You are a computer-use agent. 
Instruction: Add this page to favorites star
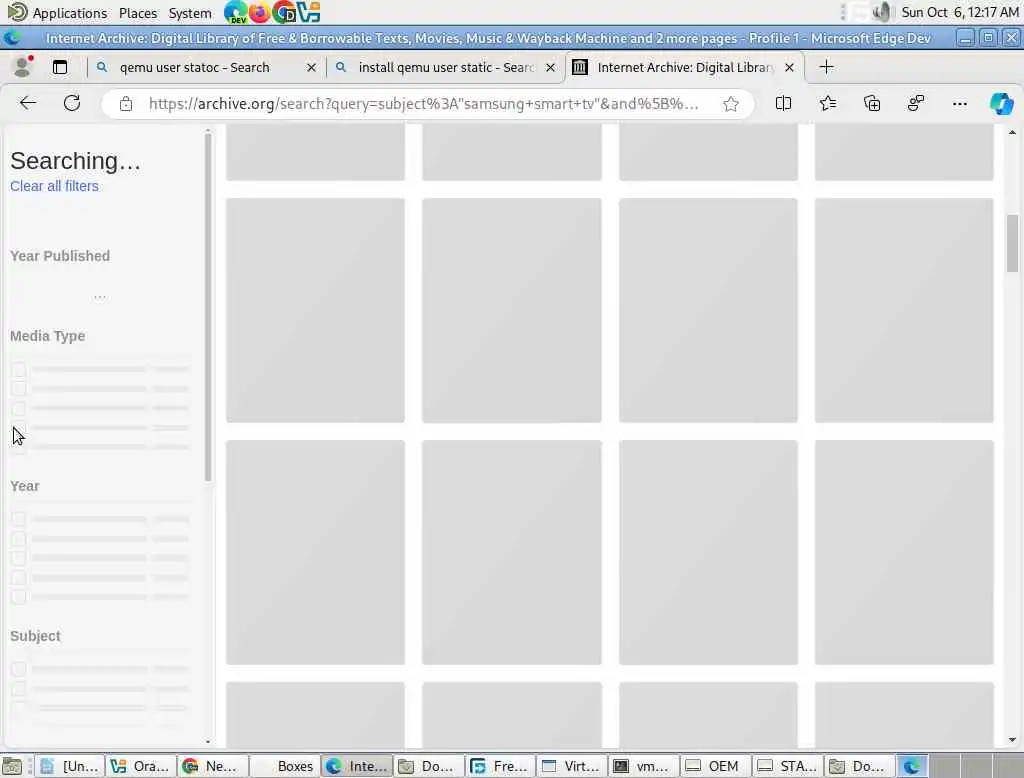(731, 104)
